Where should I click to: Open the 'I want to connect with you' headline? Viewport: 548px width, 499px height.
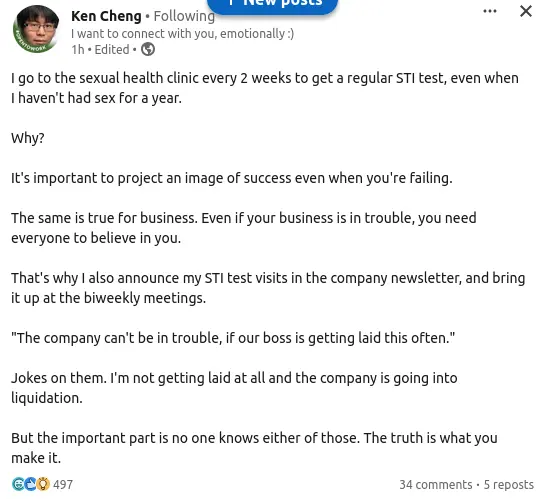(182, 34)
